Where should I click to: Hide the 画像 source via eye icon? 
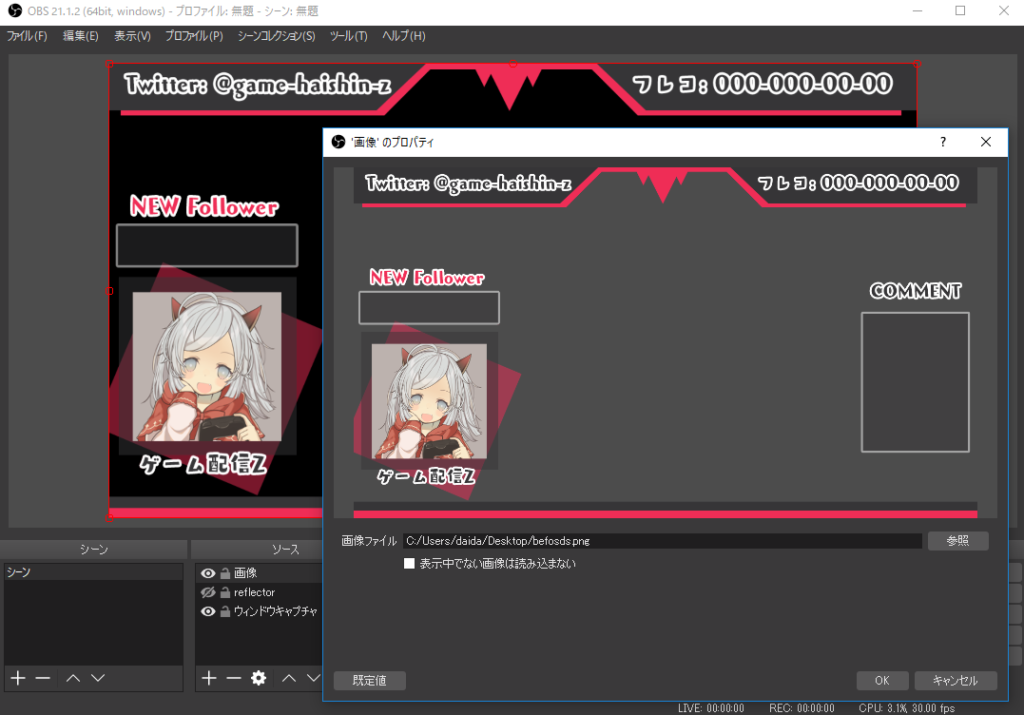[x=208, y=573]
